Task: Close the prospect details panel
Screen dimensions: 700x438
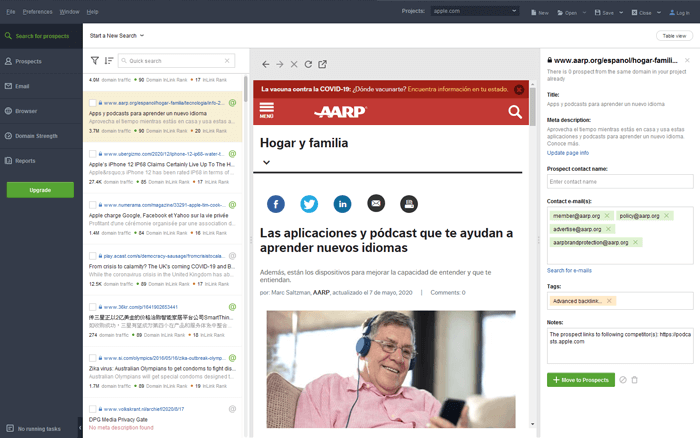Action: (687, 60)
